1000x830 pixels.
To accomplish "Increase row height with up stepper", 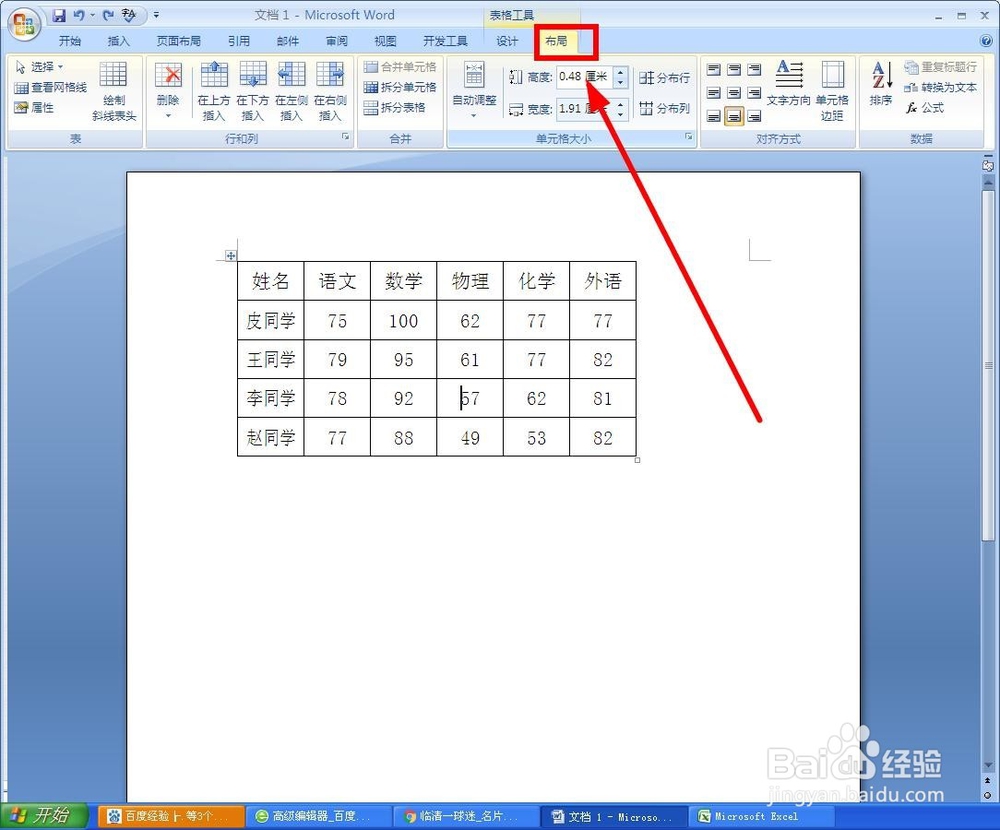I will click(621, 72).
